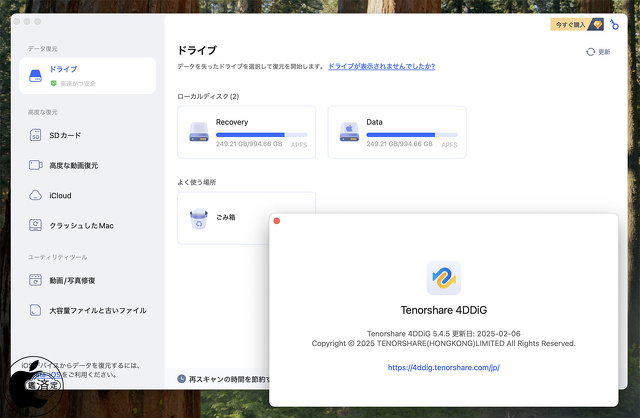Viewport: 640px width, 418px height.
Task: Select the iCloud sidebar entry
Action: (87, 196)
